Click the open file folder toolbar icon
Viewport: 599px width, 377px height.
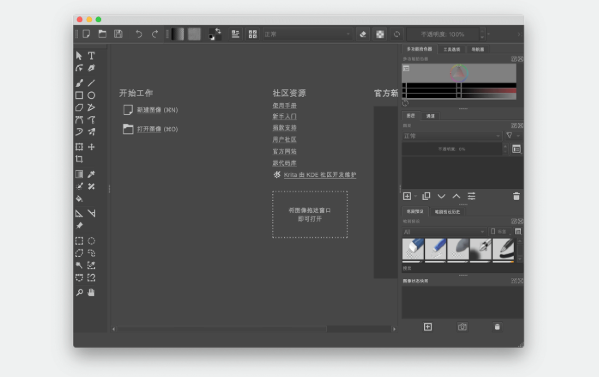[x=102, y=34]
